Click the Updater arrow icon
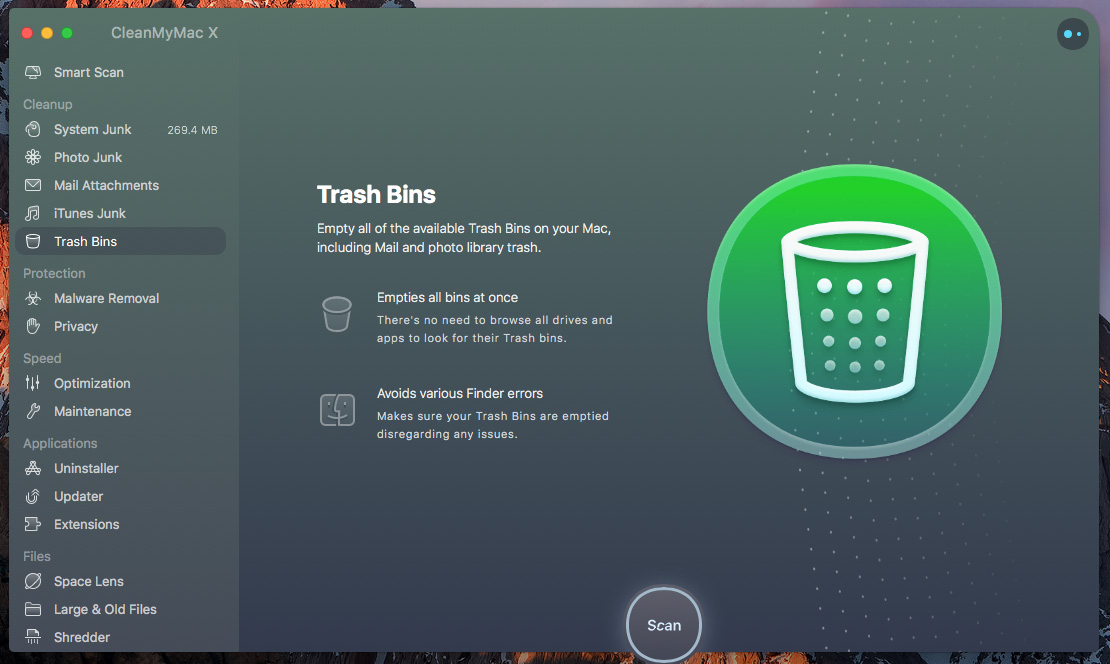This screenshot has height=664, width=1110. 33,496
